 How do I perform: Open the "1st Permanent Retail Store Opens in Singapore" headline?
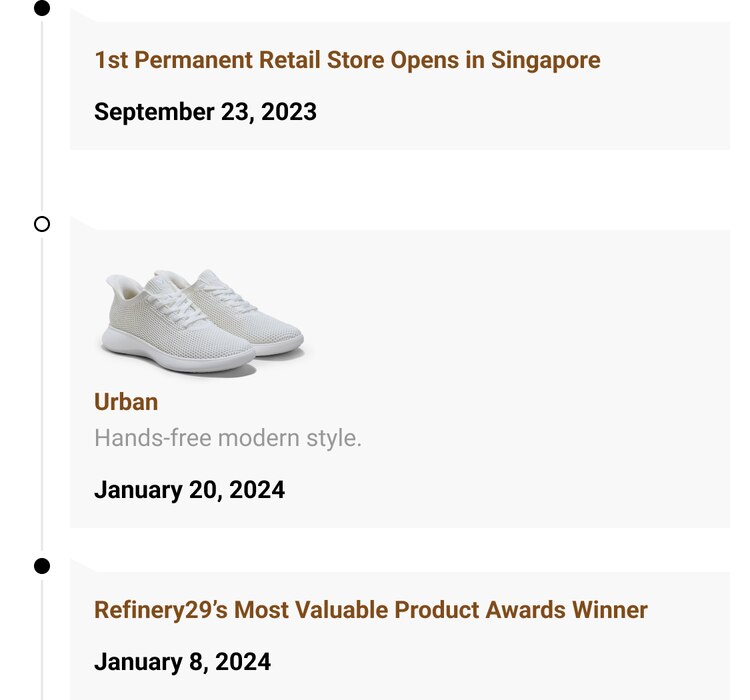347,60
